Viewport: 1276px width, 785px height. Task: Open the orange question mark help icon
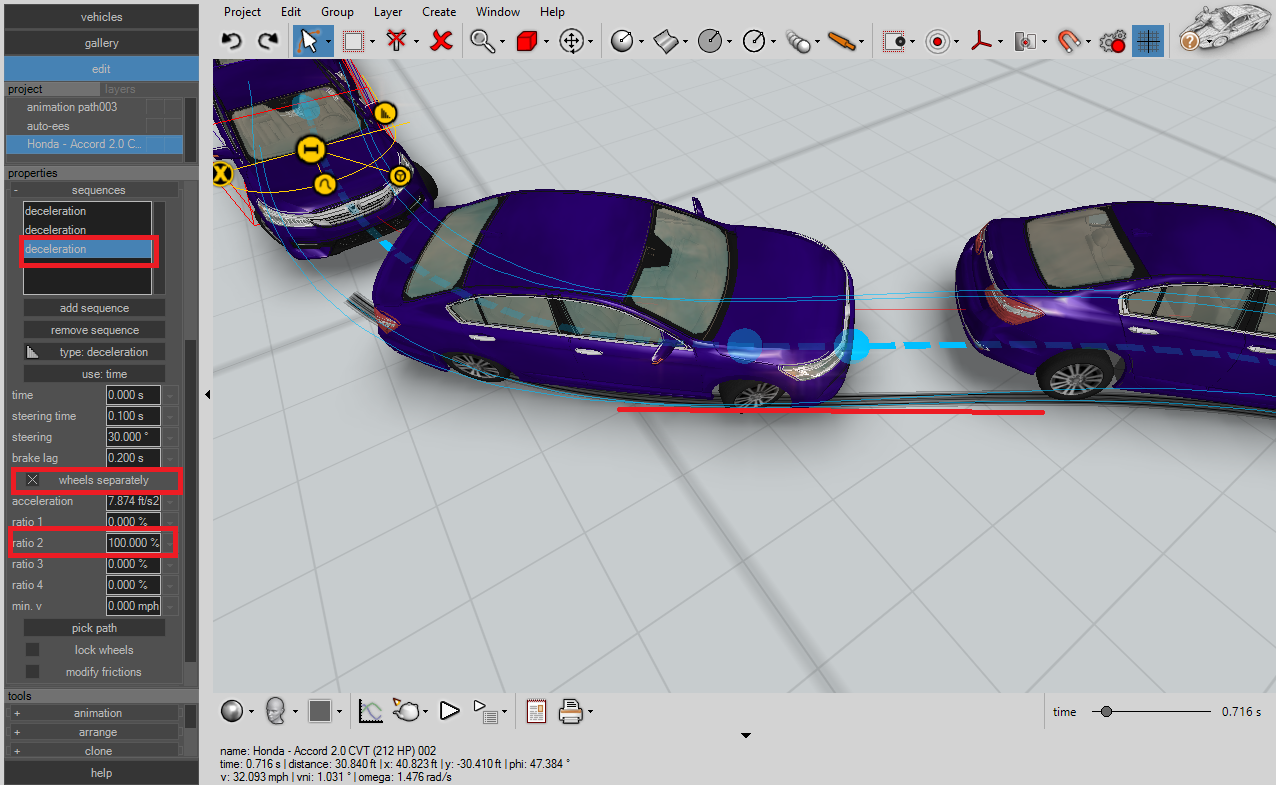click(1189, 41)
